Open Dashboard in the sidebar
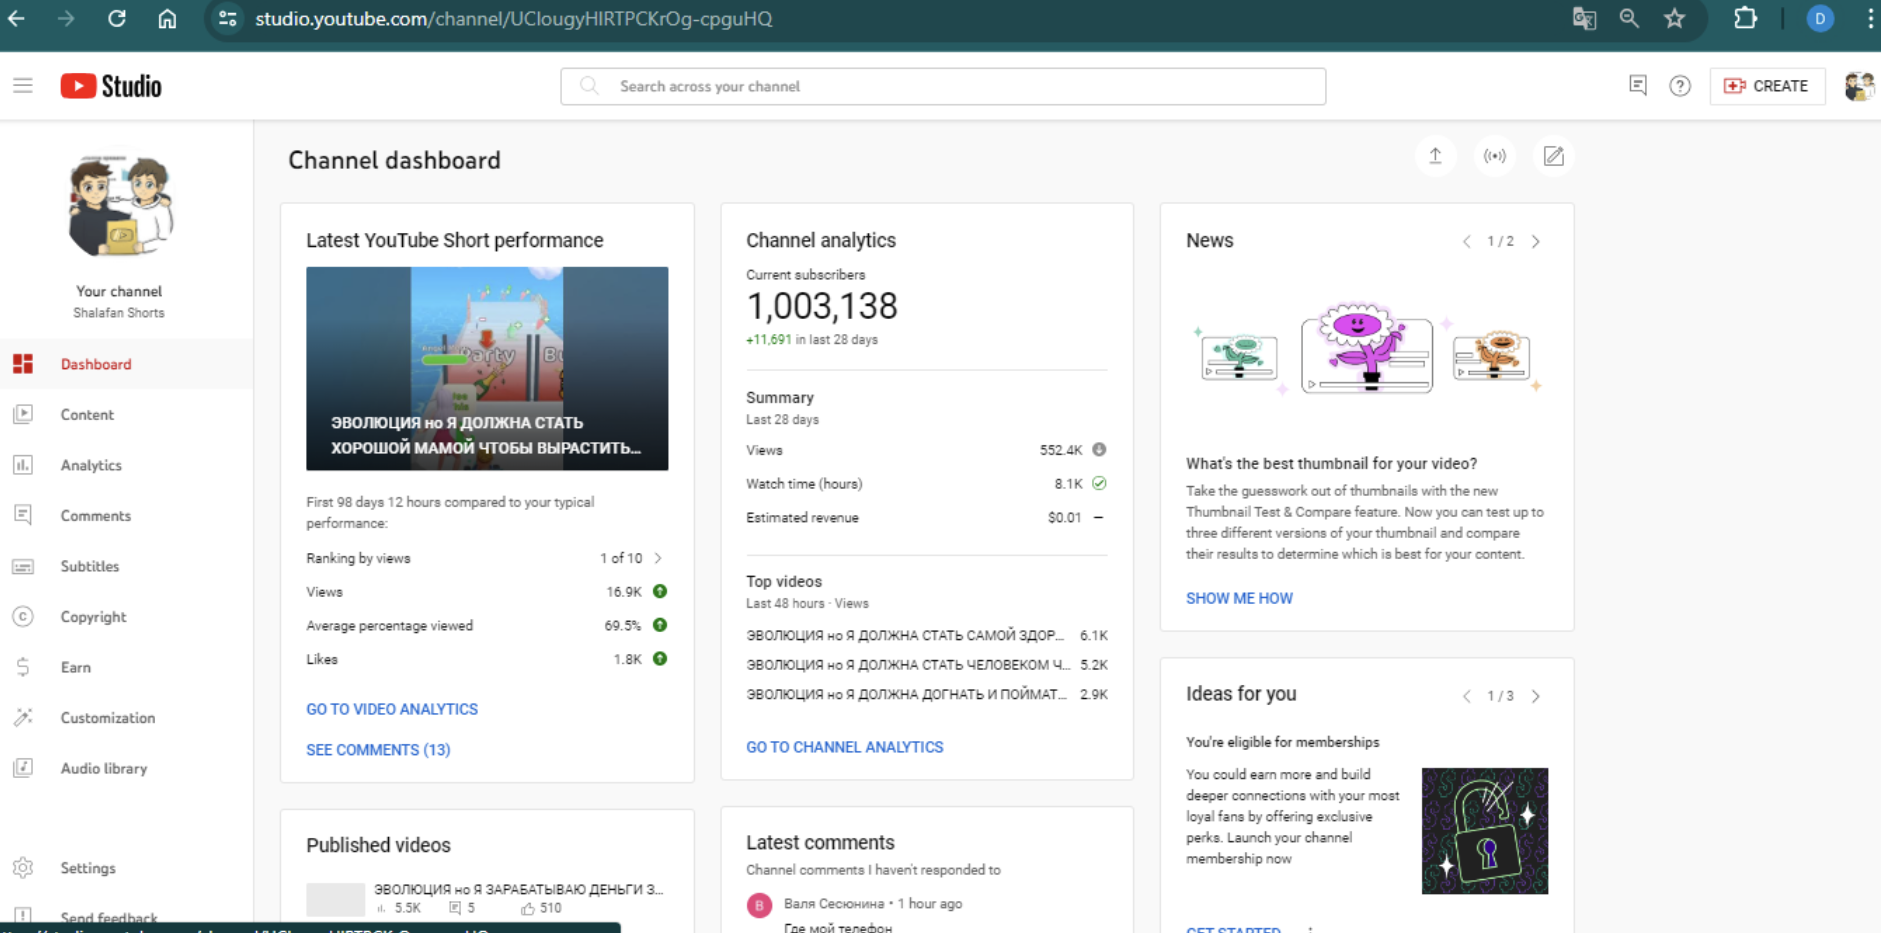The width and height of the screenshot is (1881, 933). tap(126, 364)
